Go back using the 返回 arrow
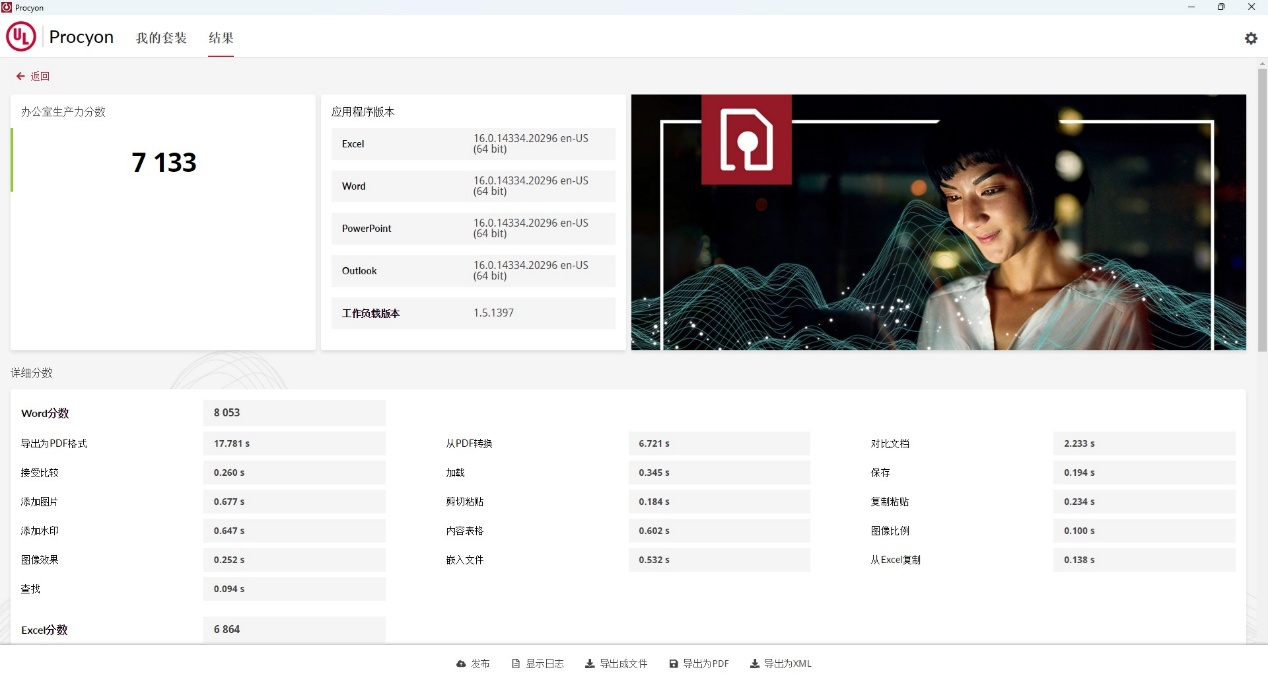The image size is (1268, 682). [x=33, y=76]
